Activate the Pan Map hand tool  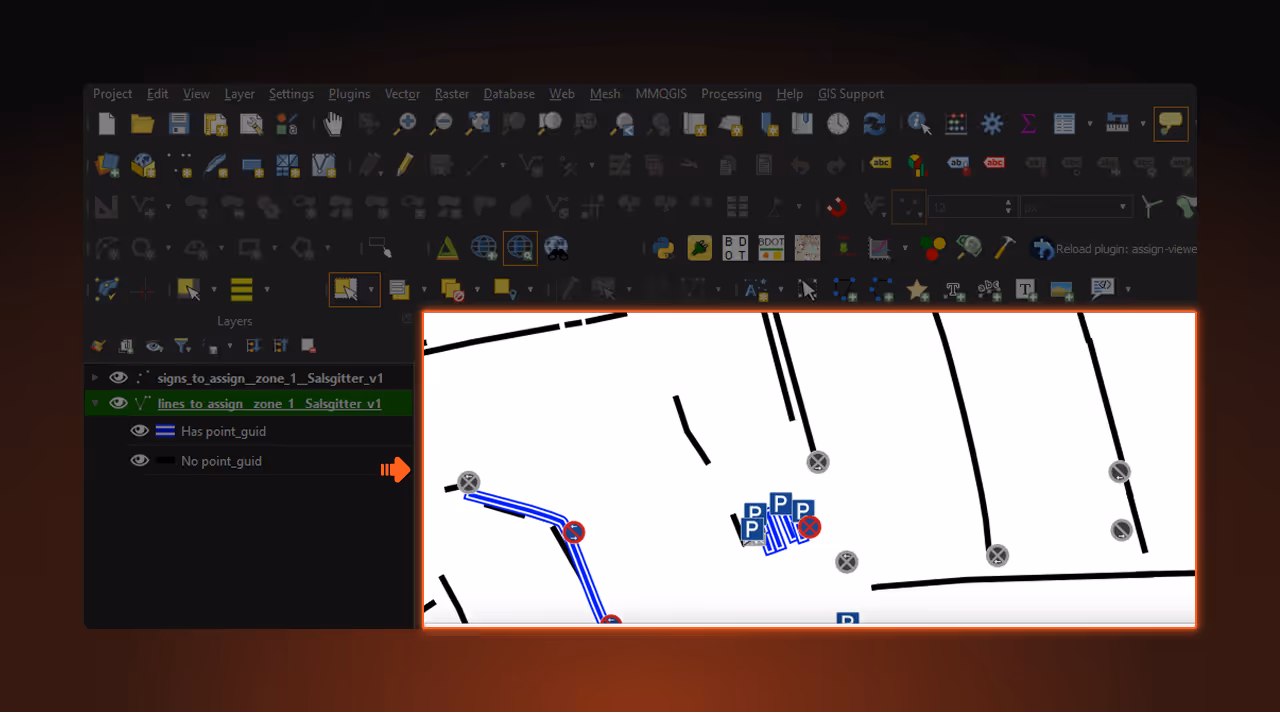pyautogui.click(x=333, y=123)
